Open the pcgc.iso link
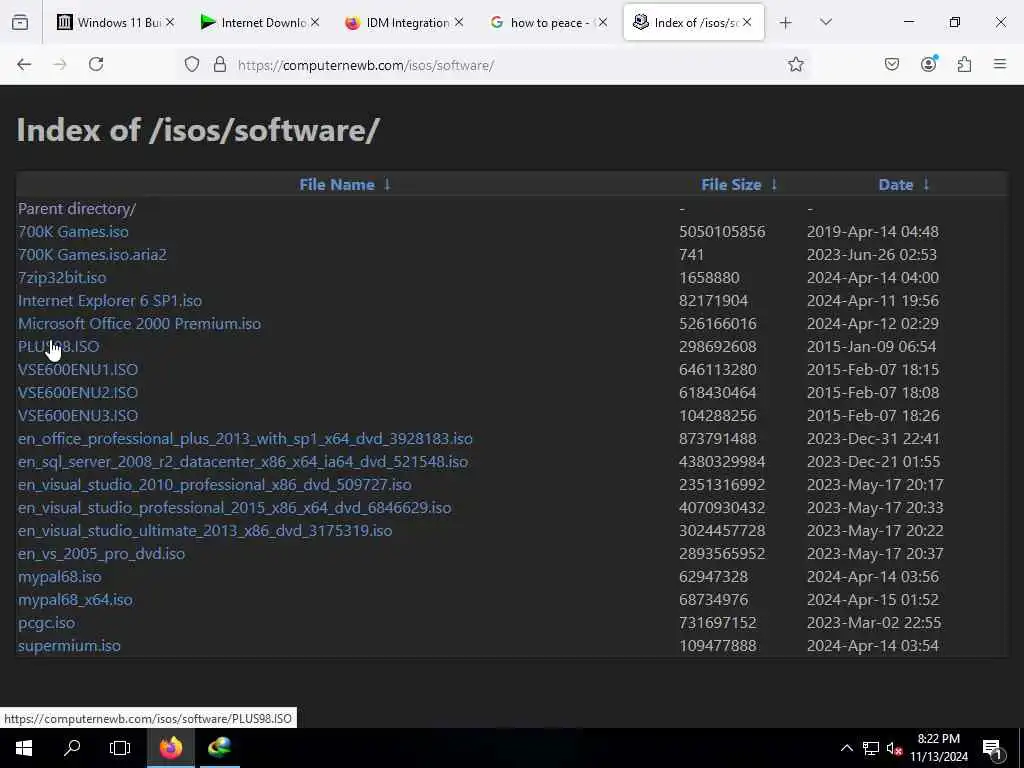The height and width of the screenshot is (768, 1024). (x=46, y=623)
